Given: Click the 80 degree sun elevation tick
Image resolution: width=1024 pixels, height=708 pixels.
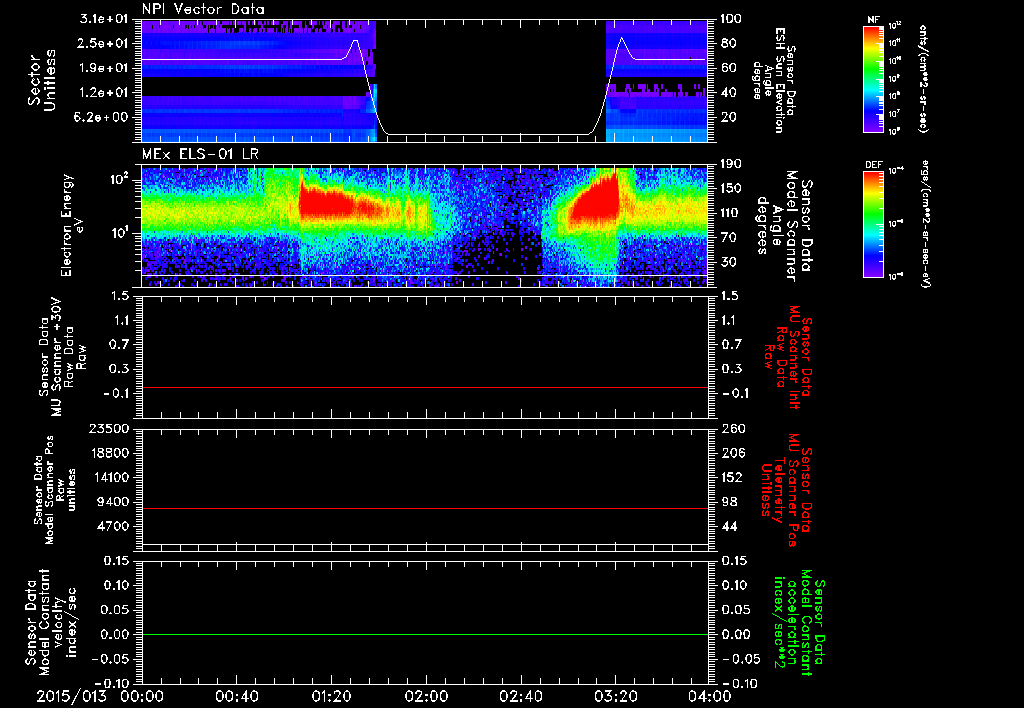Looking at the screenshot, I should 728,43.
